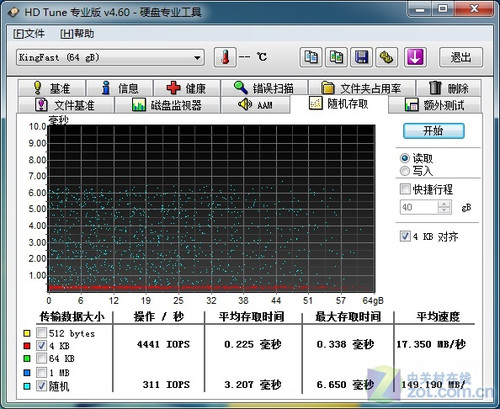Enable the 512 bytes transfer size checkbox
Image resolution: width=500 pixels, height=409 pixels.
(x=42, y=333)
